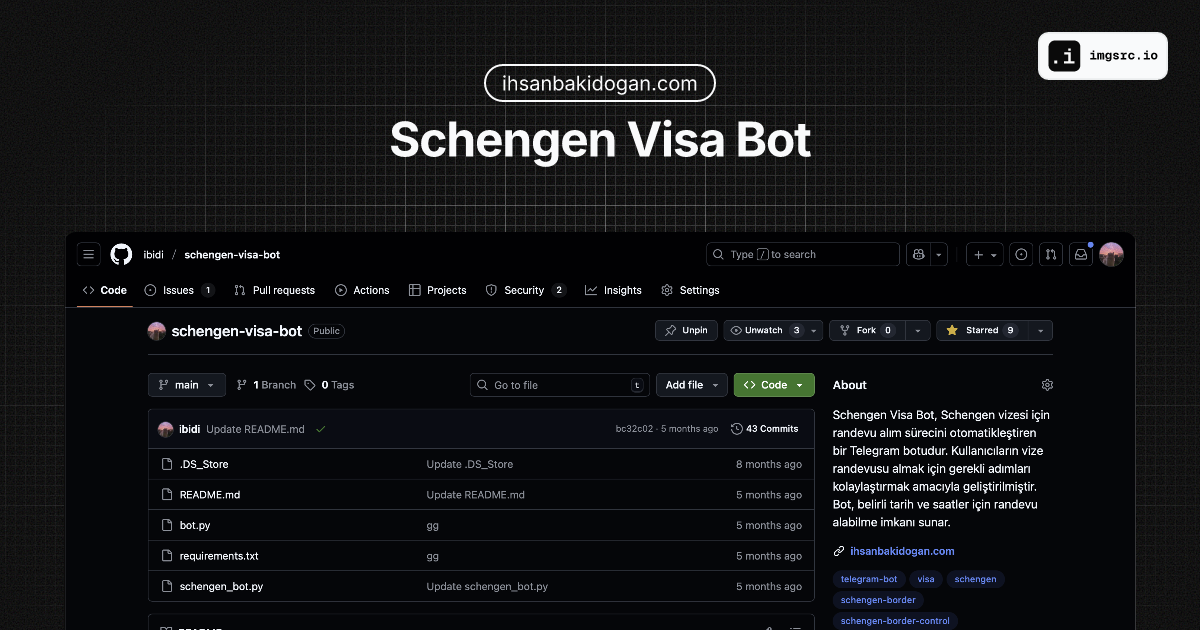This screenshot has width=1200, height=630.
Task: Click the user profile avatar
Action: 1111,254
